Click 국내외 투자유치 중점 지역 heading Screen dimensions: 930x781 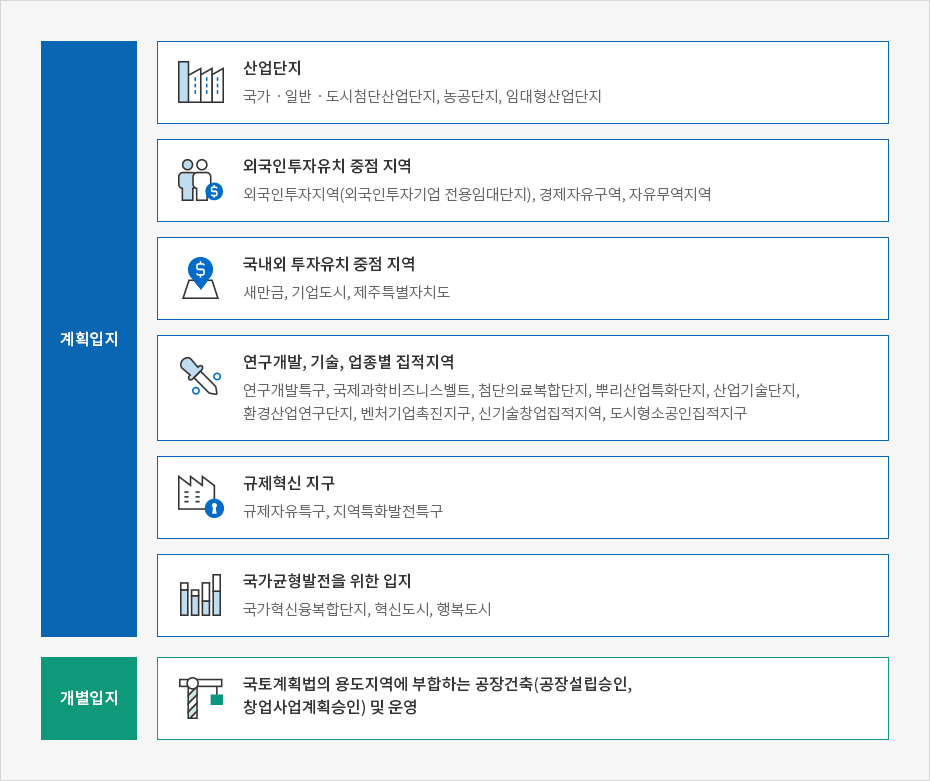click(x=329, y=264)
